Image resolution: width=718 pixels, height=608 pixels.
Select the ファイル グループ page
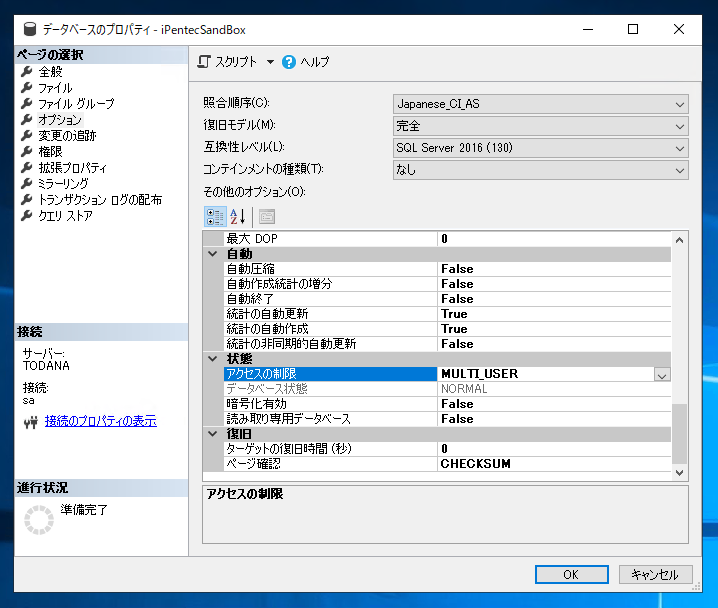tap(76, 103)
